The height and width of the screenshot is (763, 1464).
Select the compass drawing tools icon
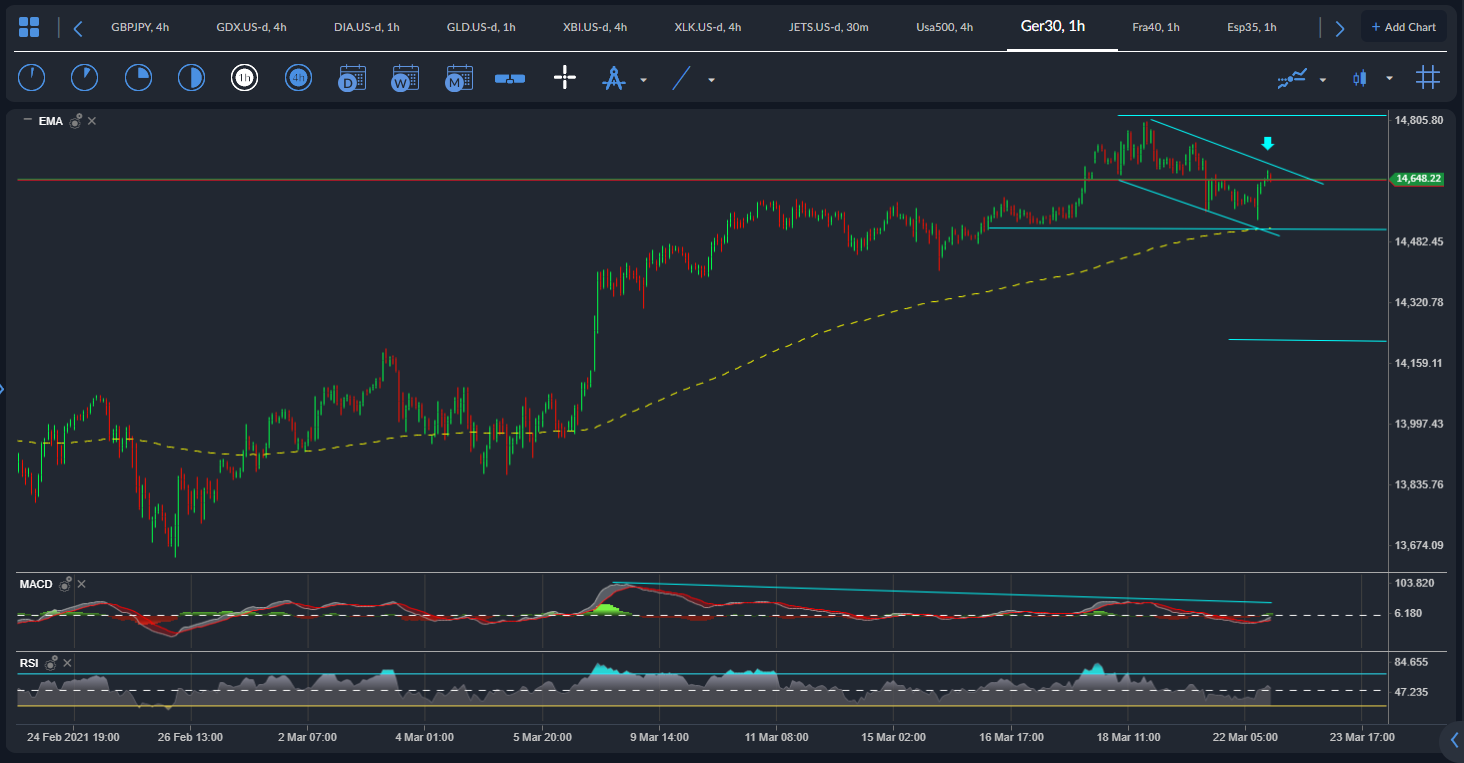tap(613, 78)
